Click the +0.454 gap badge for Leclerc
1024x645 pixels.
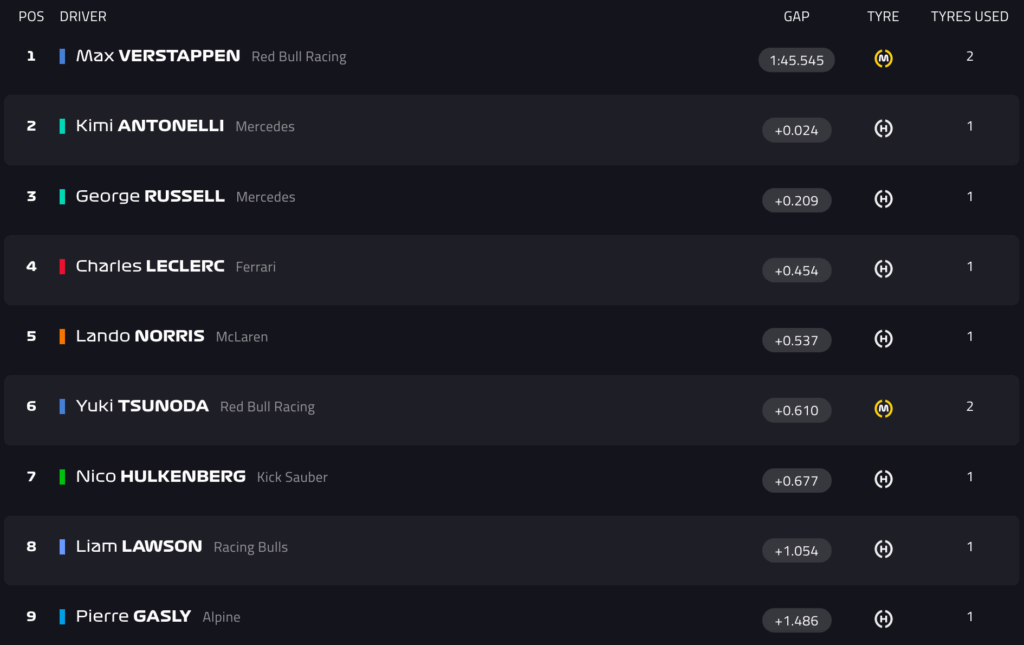tap(796, 270)
